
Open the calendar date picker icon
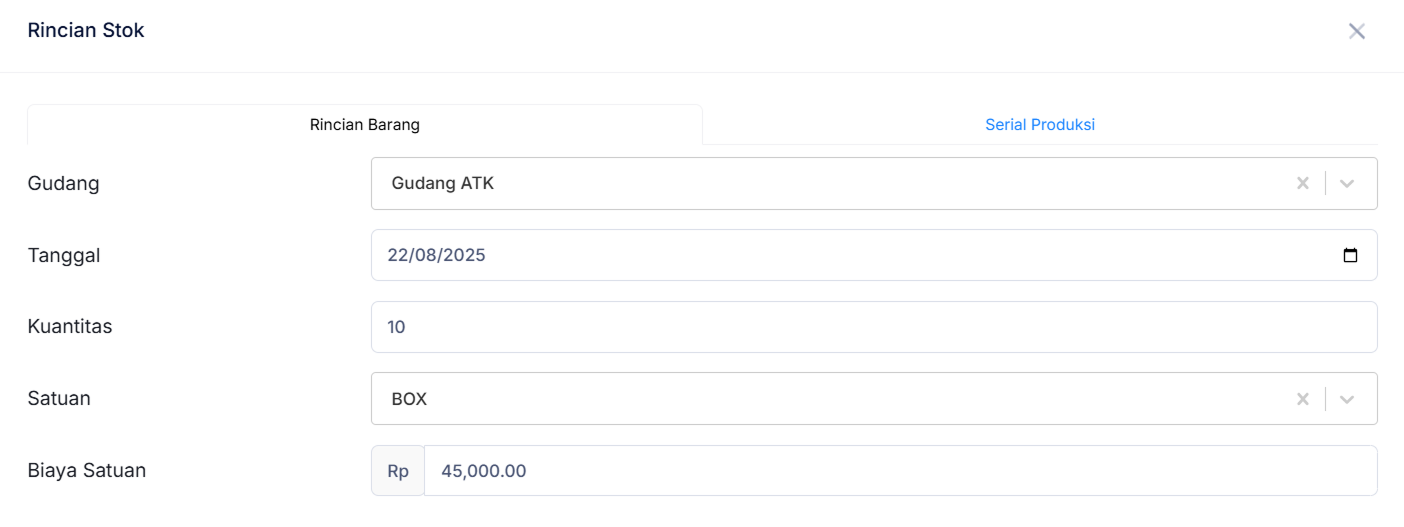1350,255
